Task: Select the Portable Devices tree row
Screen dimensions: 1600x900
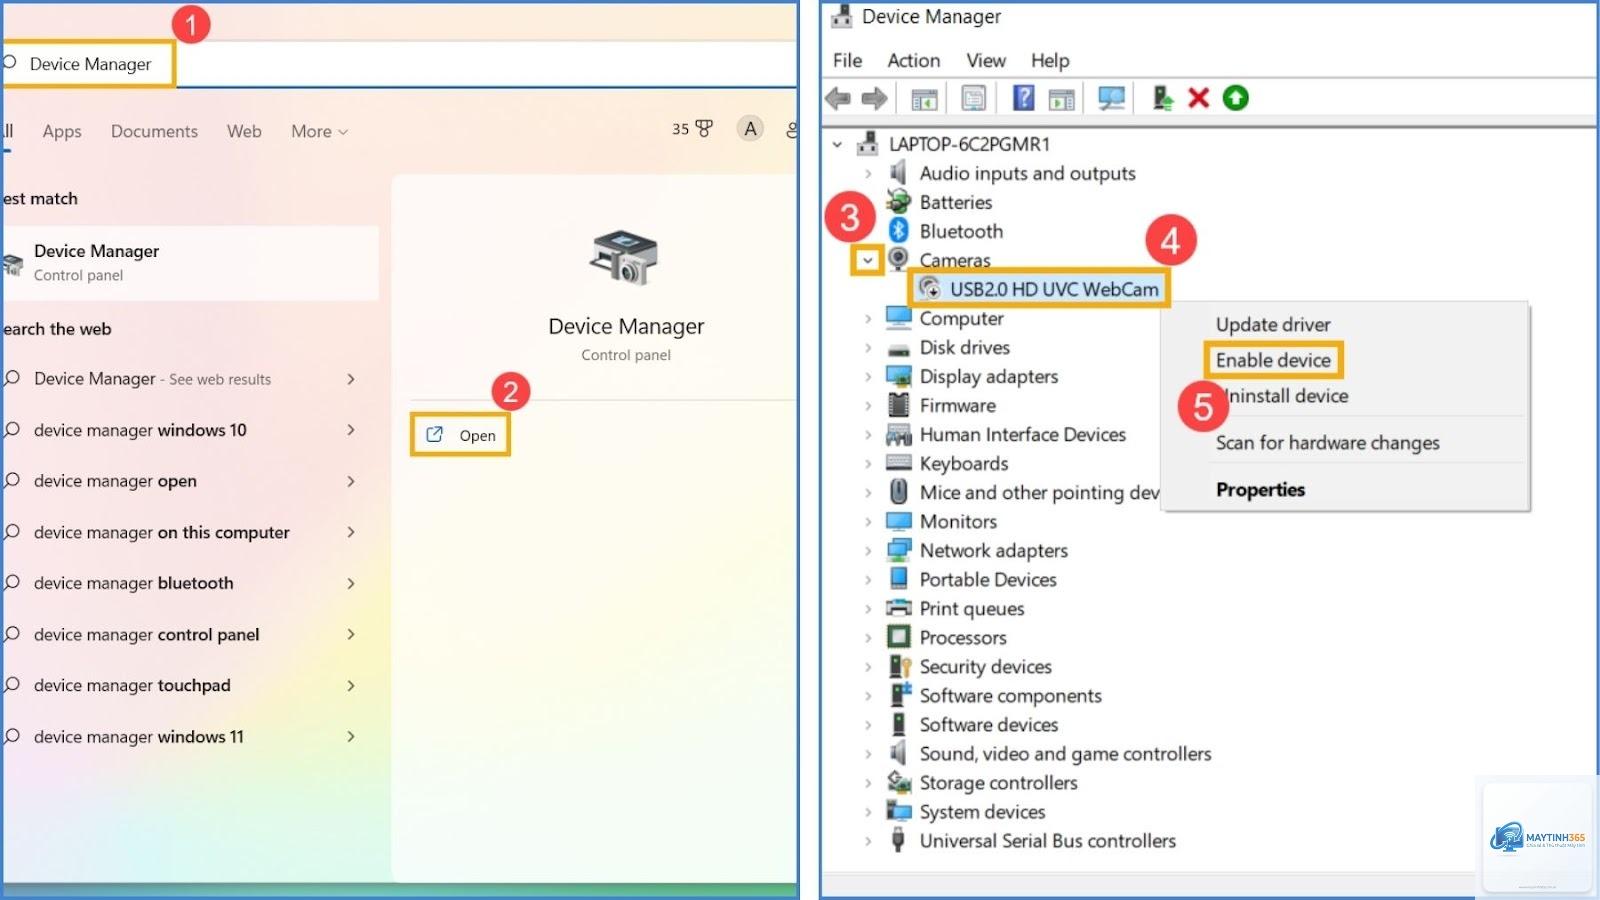Action: (x=988, y=580)
